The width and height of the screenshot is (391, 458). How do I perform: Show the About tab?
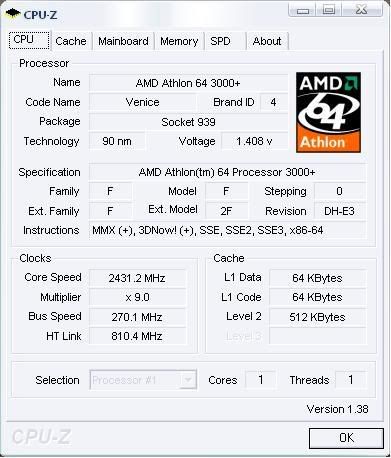[267, 41]
